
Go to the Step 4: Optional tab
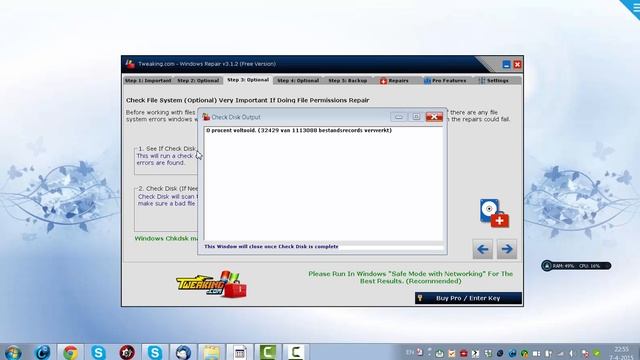298,81
